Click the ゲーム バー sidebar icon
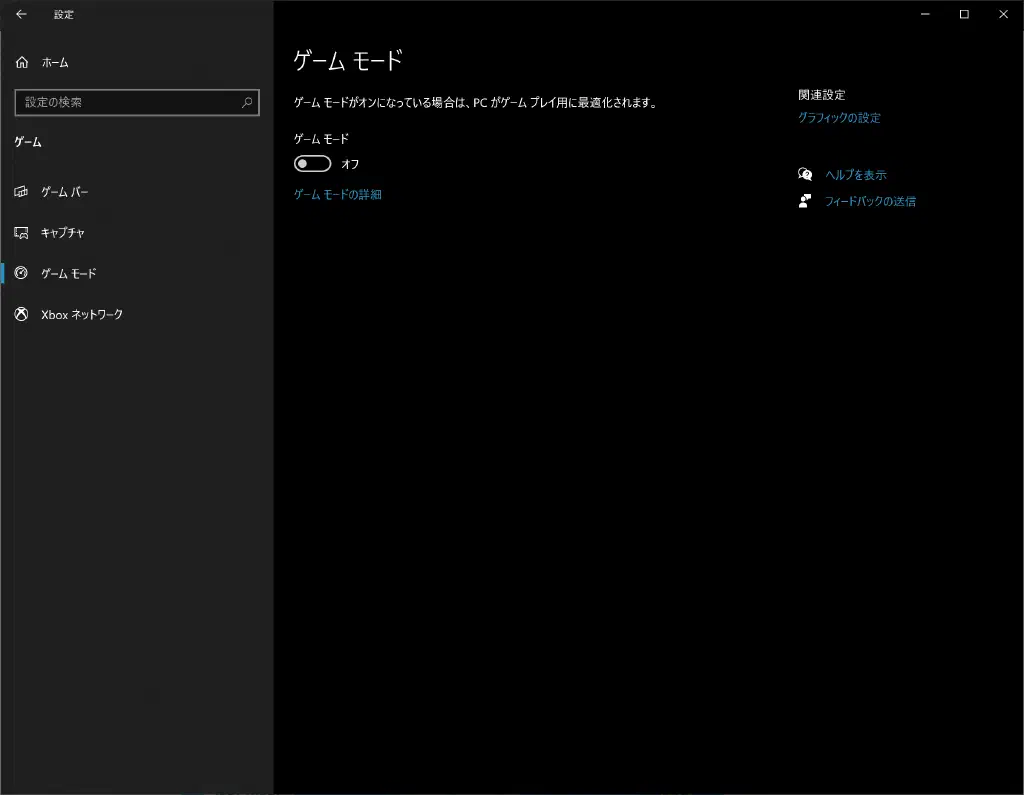The image size is (1024, 795). (22, 192)
